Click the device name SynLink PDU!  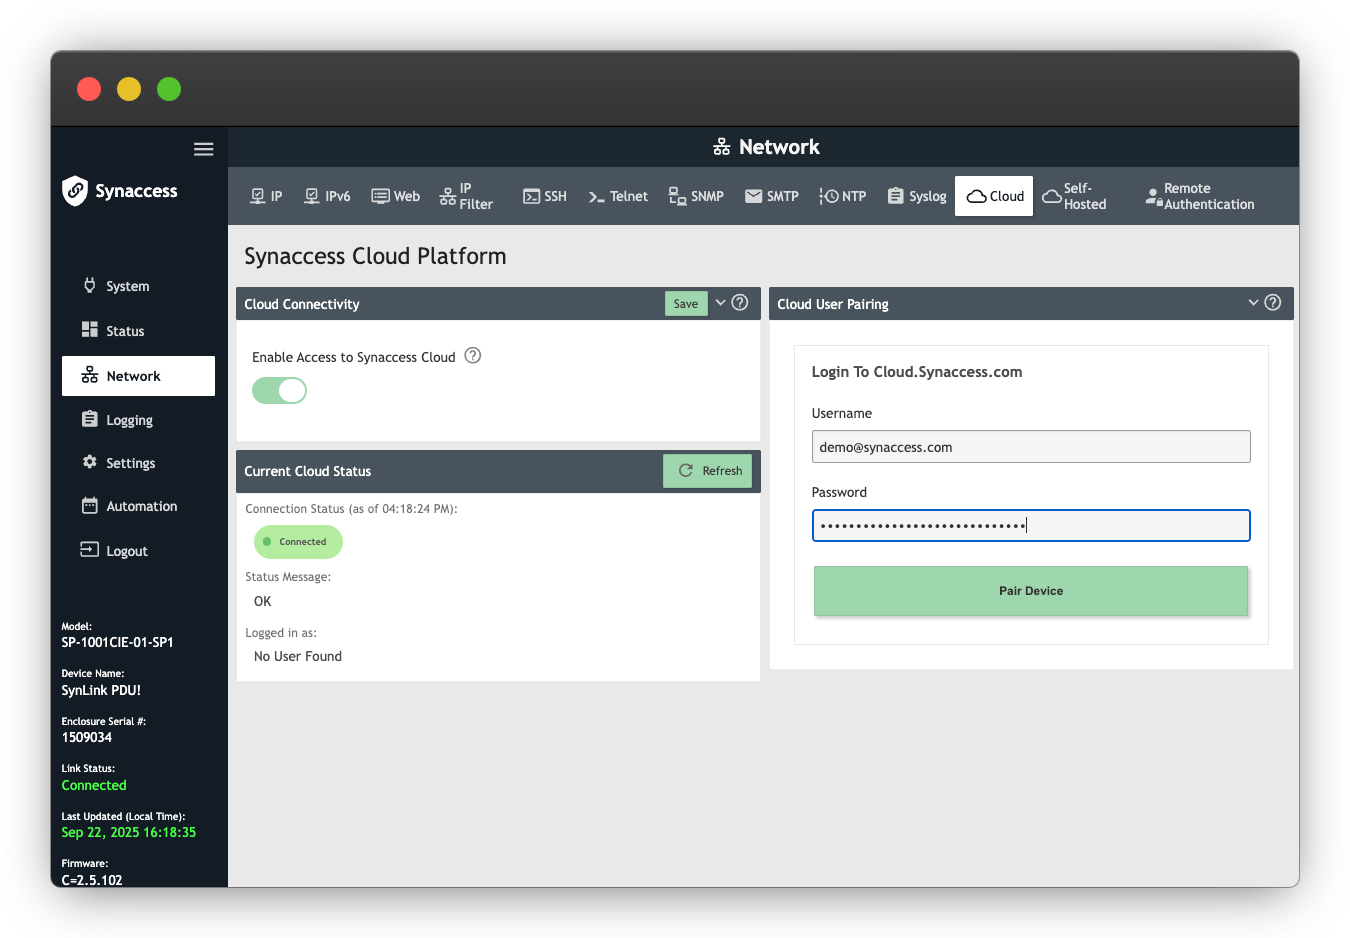point(101,690)
